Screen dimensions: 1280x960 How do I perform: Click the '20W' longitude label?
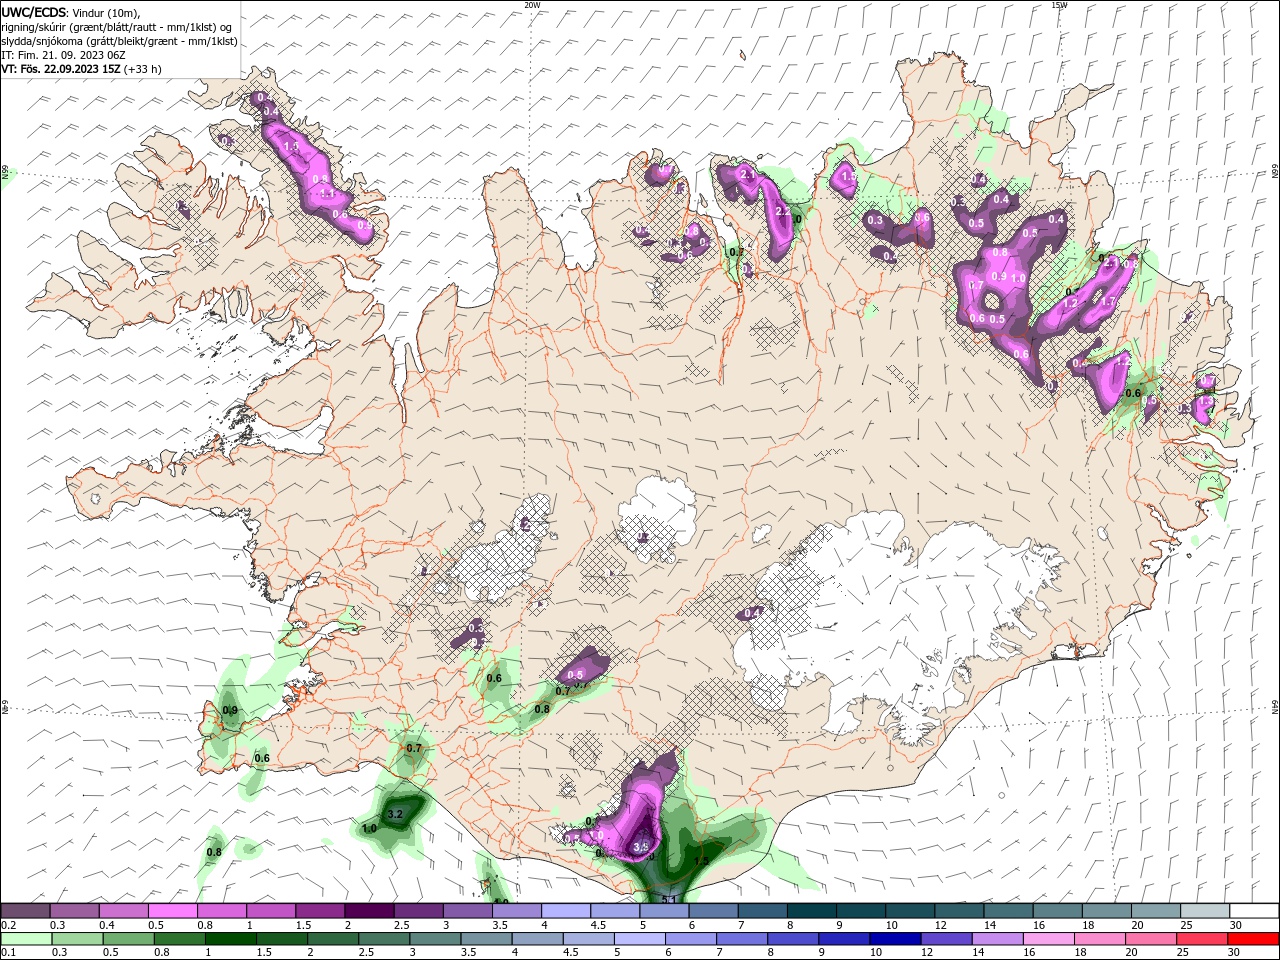tap(532, 5)
